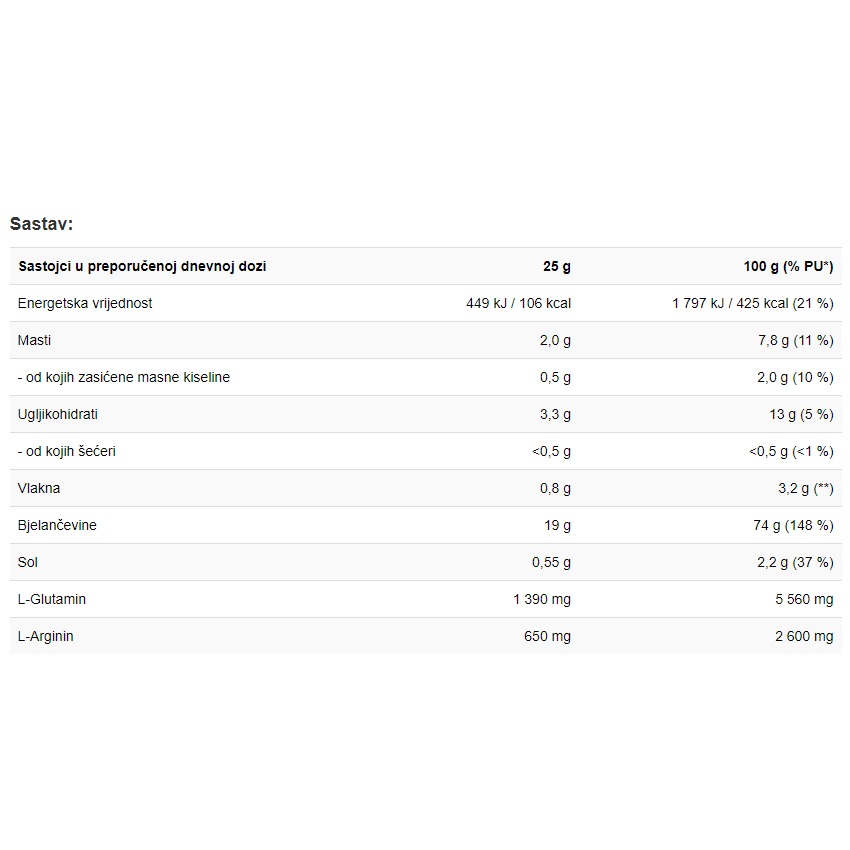Click the 'od kojih šećeri' row label
Screen dimensions: 850x850
click(x=67, y=451)
